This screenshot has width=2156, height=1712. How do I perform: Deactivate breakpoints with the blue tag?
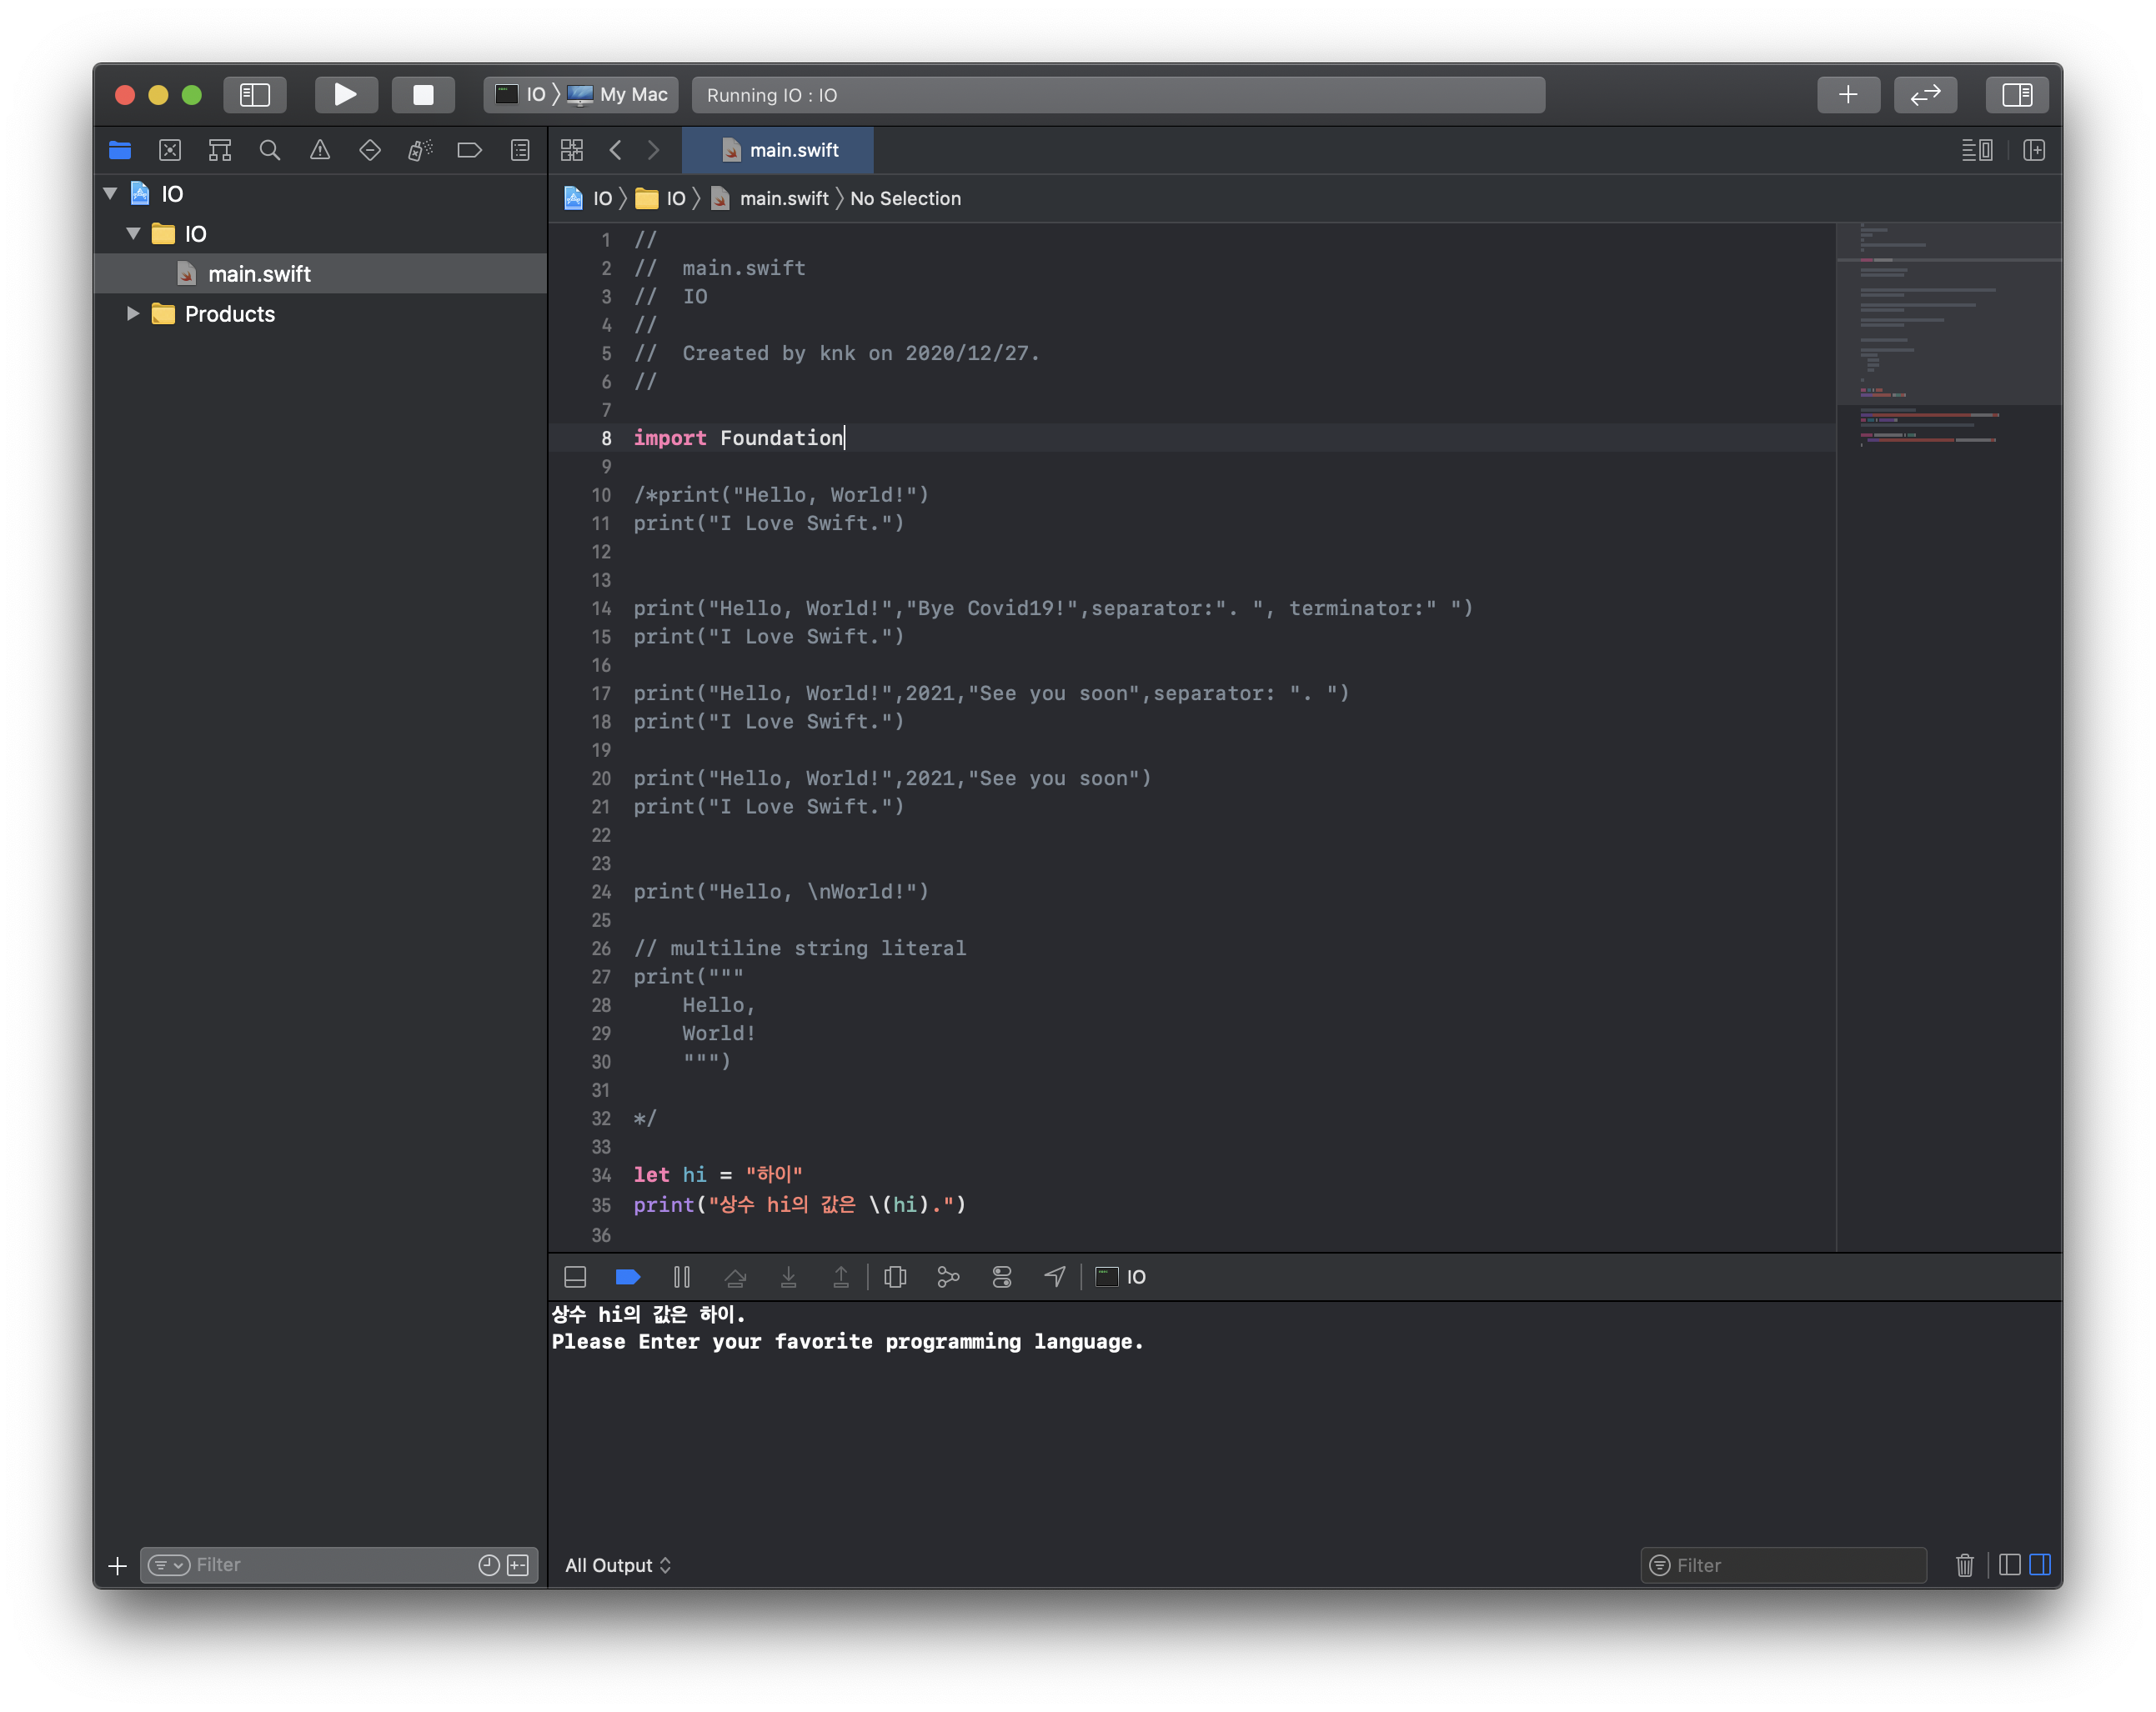click(x=628, y=1277)
